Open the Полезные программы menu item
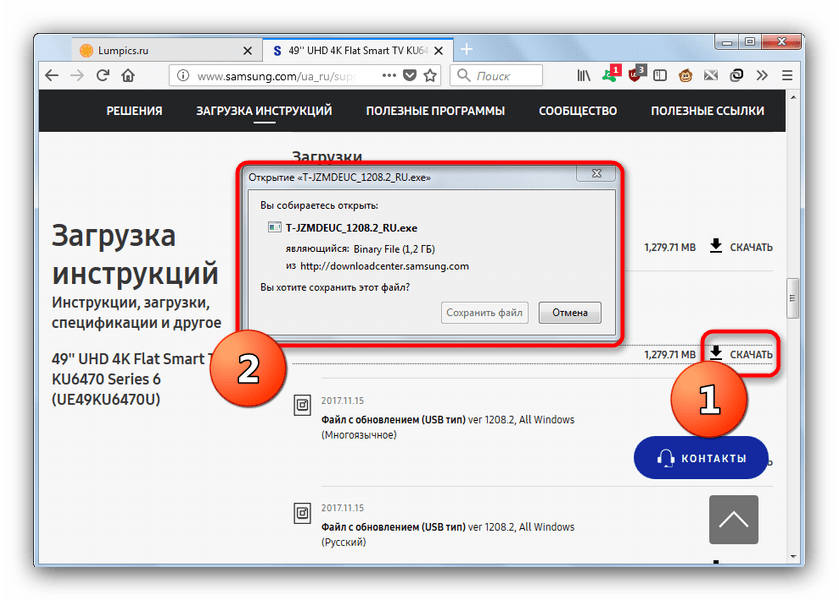This screenshot has width=839, height=600. tap(435, 111)
